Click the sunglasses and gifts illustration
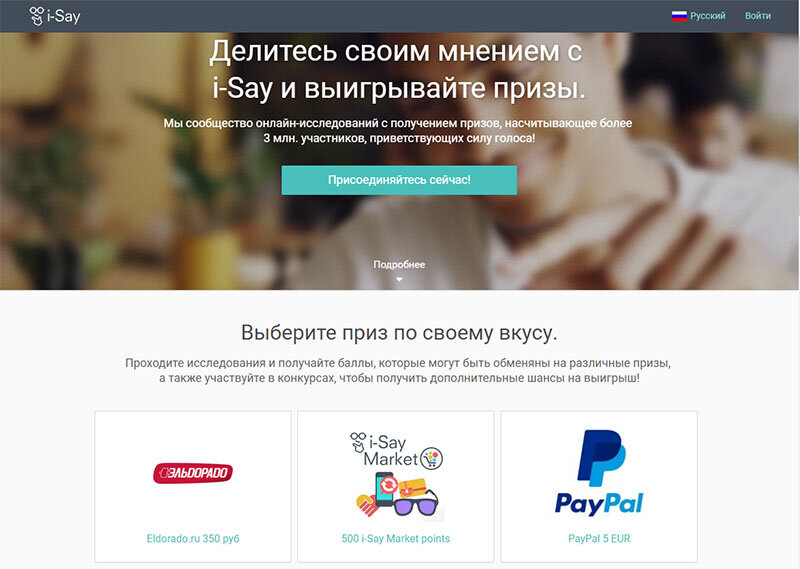This screenshot has width=800, height=569. [397, 495]
